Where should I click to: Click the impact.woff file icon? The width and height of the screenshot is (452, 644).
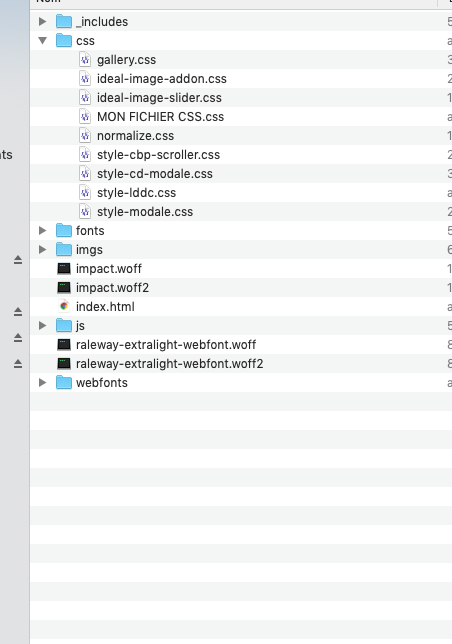pyautogui.click(x=64, y=269)
